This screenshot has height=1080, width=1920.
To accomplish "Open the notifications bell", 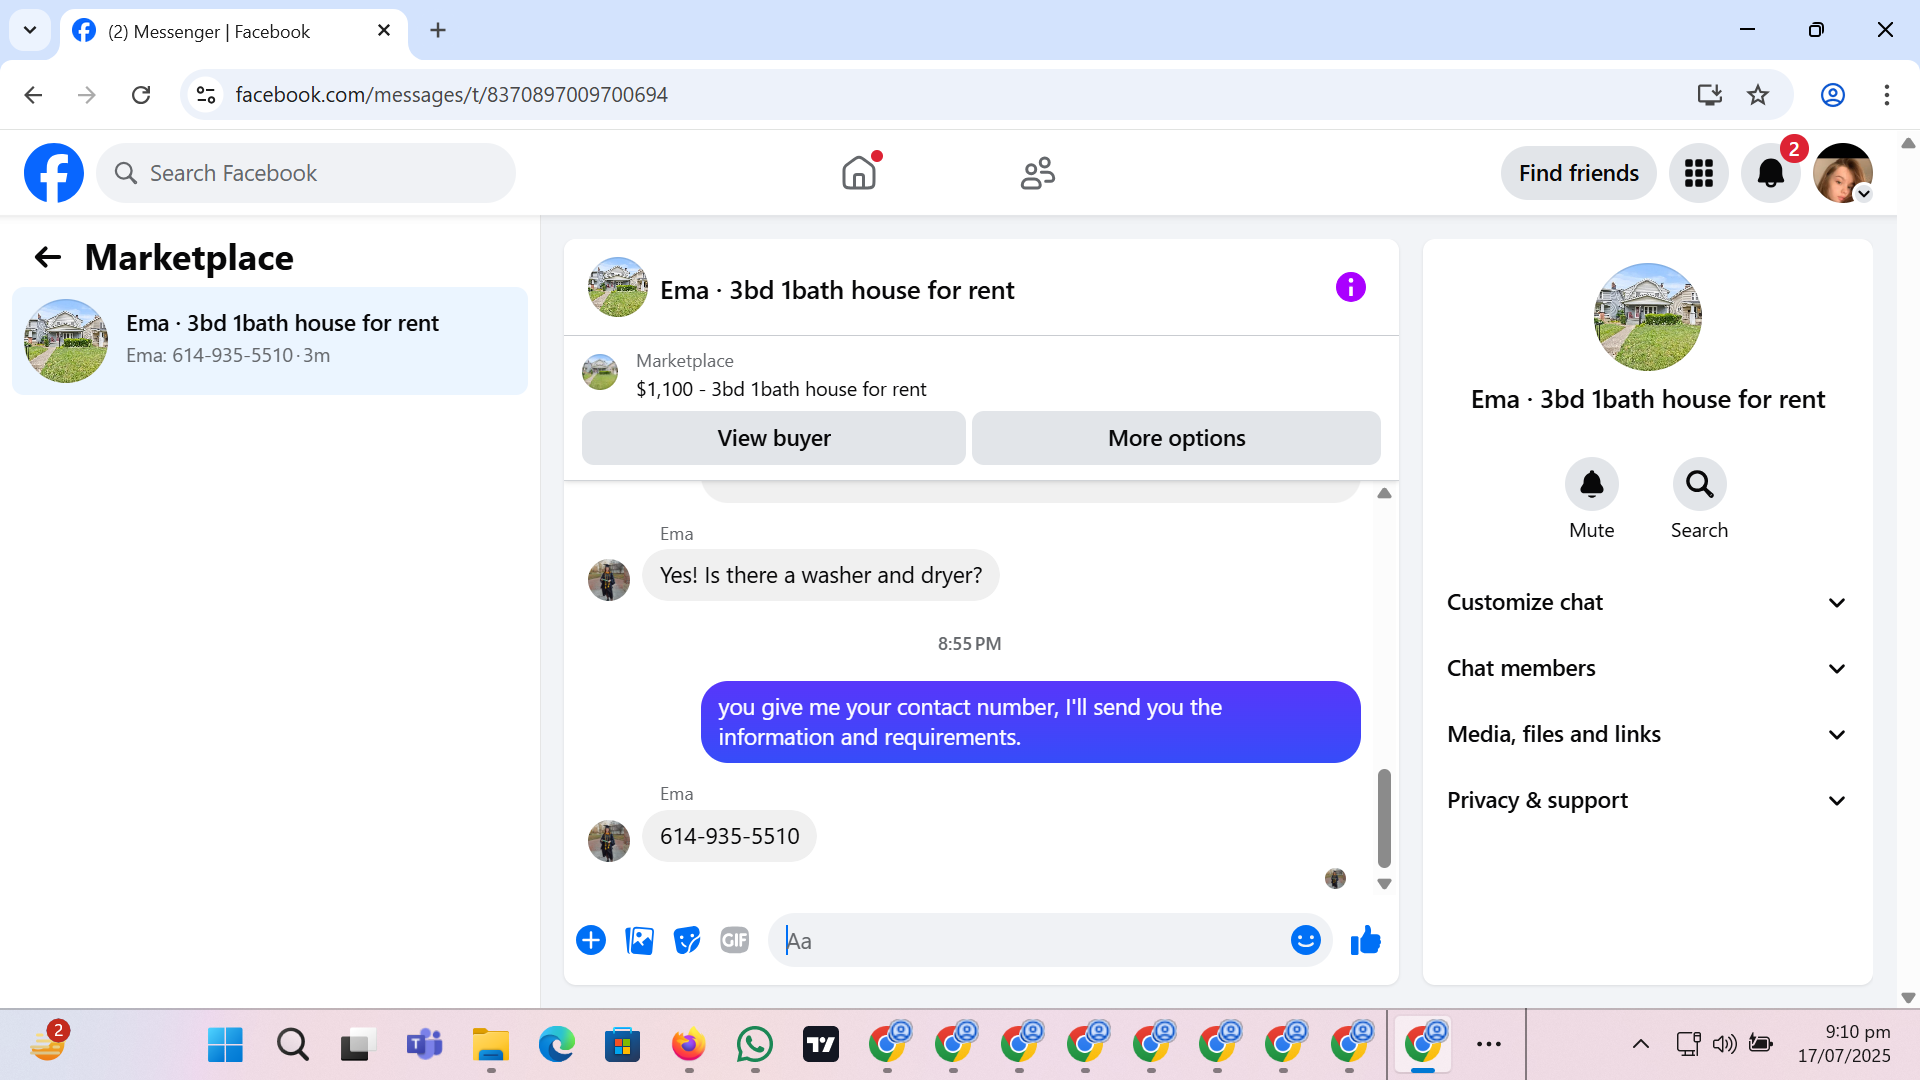I will click(1771, 173).
